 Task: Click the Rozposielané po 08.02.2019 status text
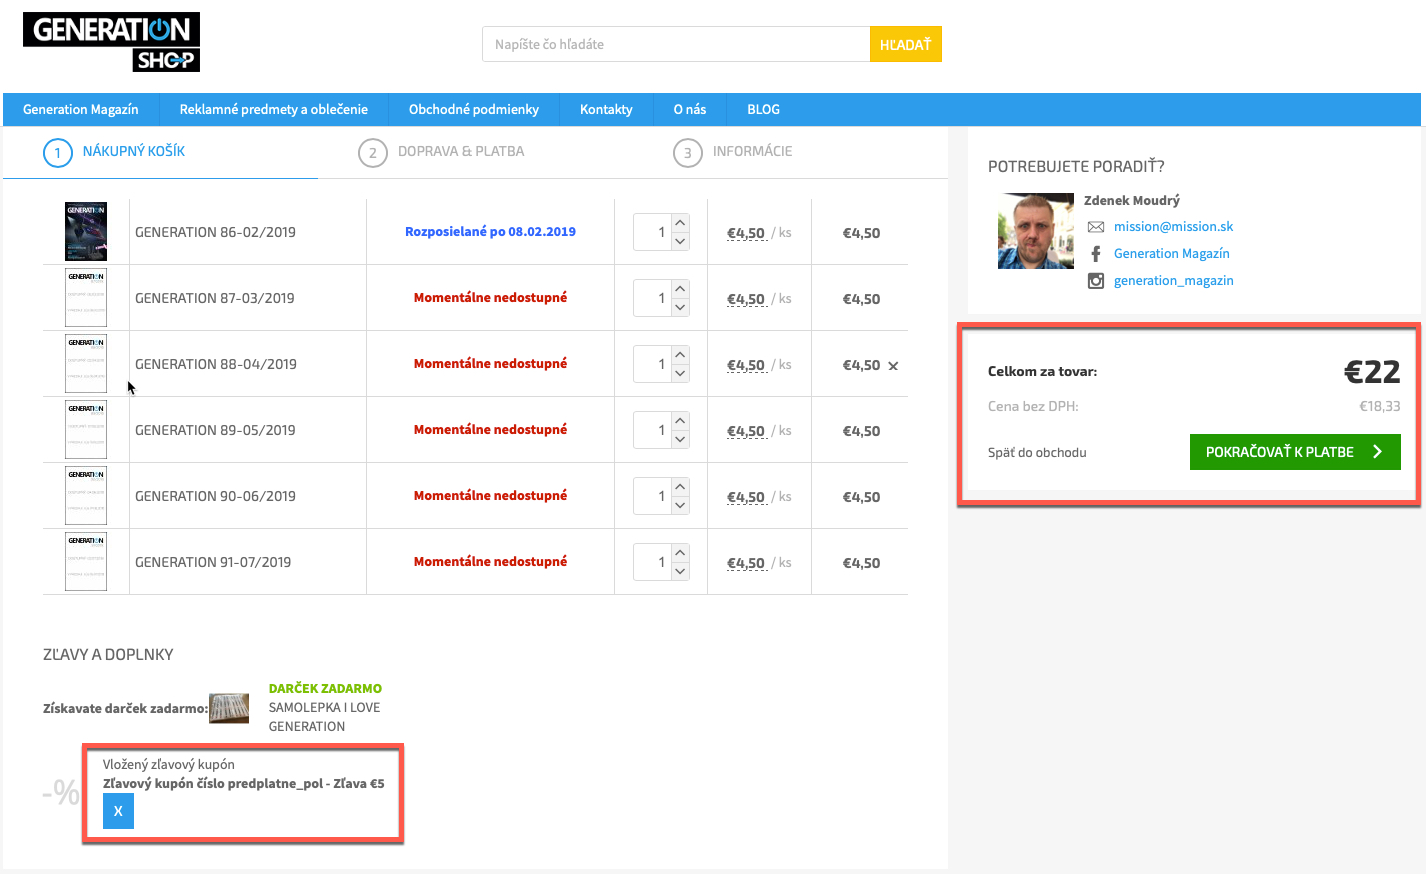pos(490,232)
